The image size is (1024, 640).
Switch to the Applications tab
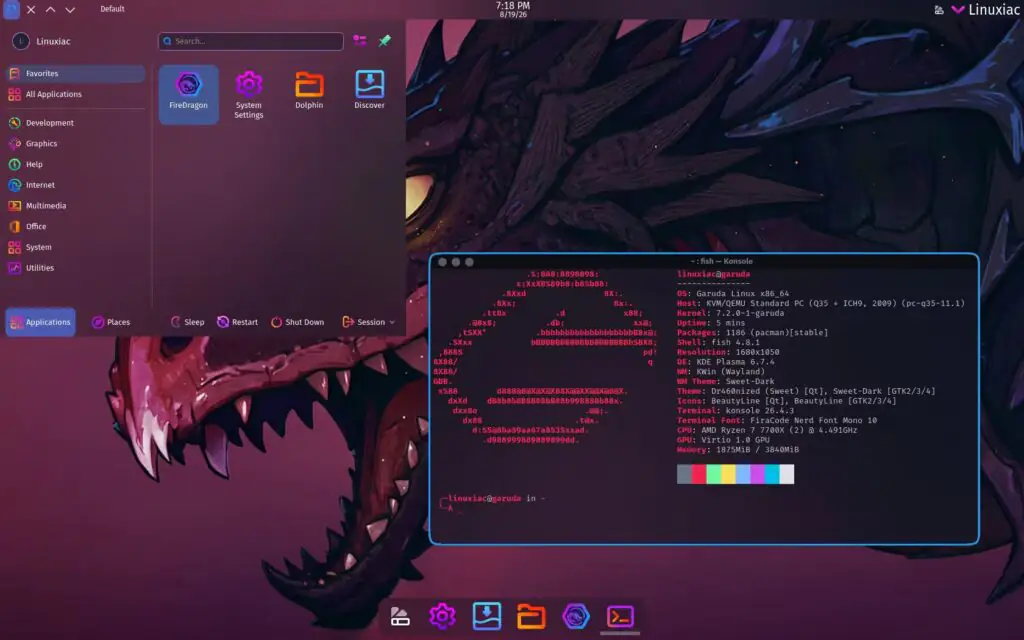tap(40, 322)
